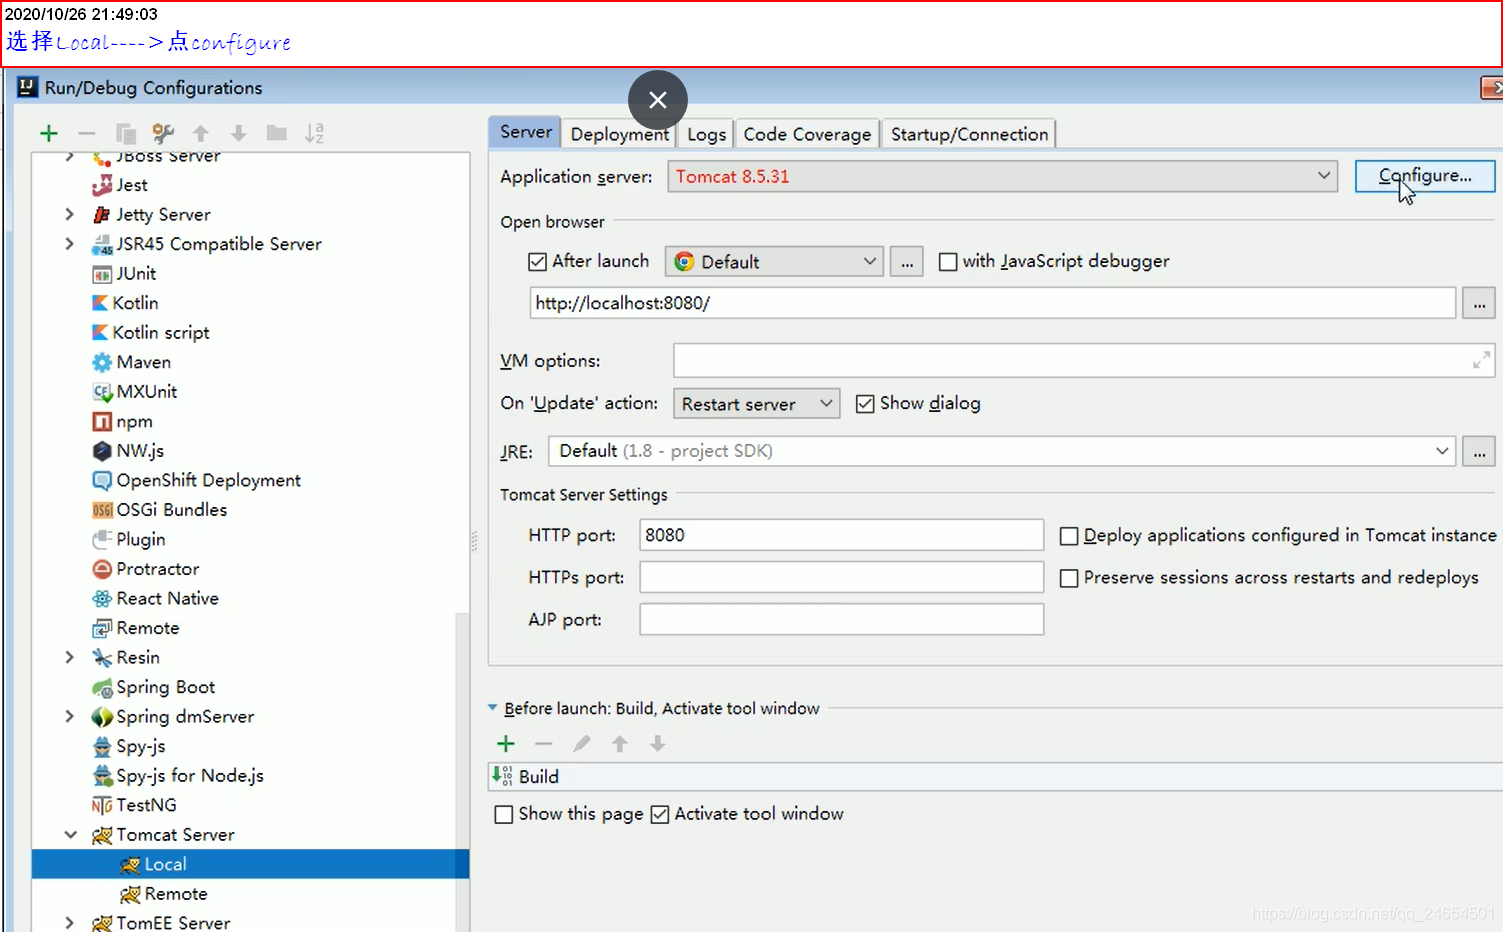
Task: Click the round X overlay close button
Action: coord(657,100)
